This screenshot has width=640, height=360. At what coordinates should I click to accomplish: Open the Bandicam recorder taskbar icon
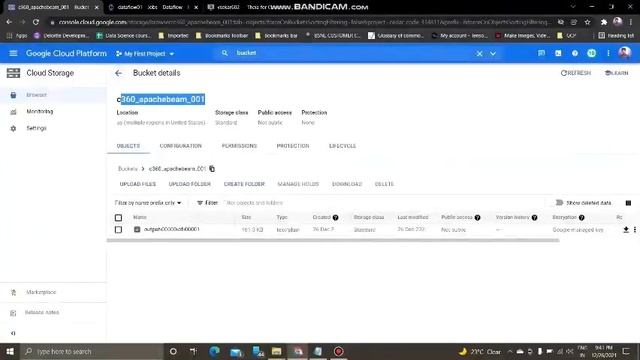338,351
